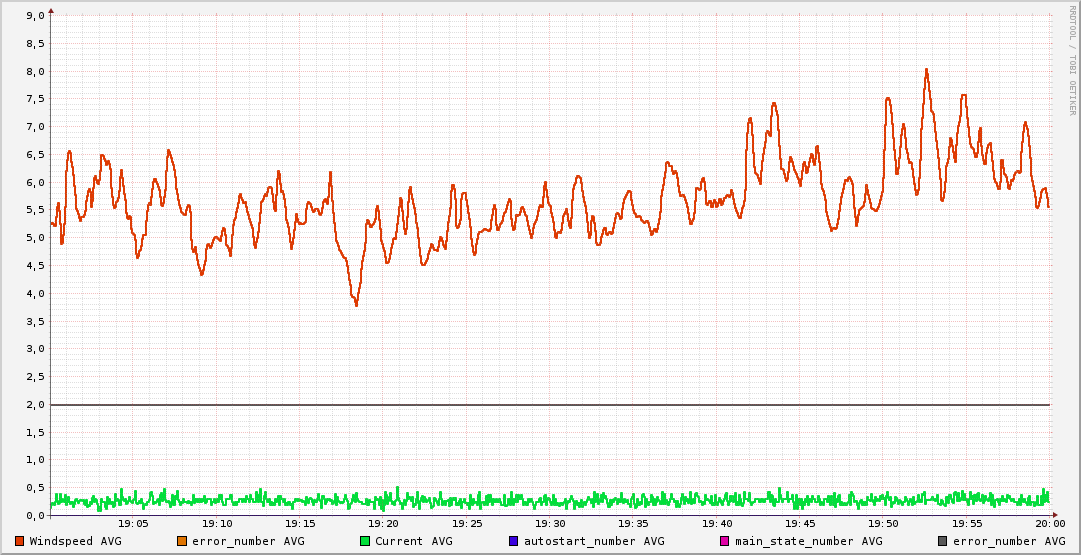The image size is (1081, 555).
Task: Click the 19:45 time axis label
Action: 800,523
